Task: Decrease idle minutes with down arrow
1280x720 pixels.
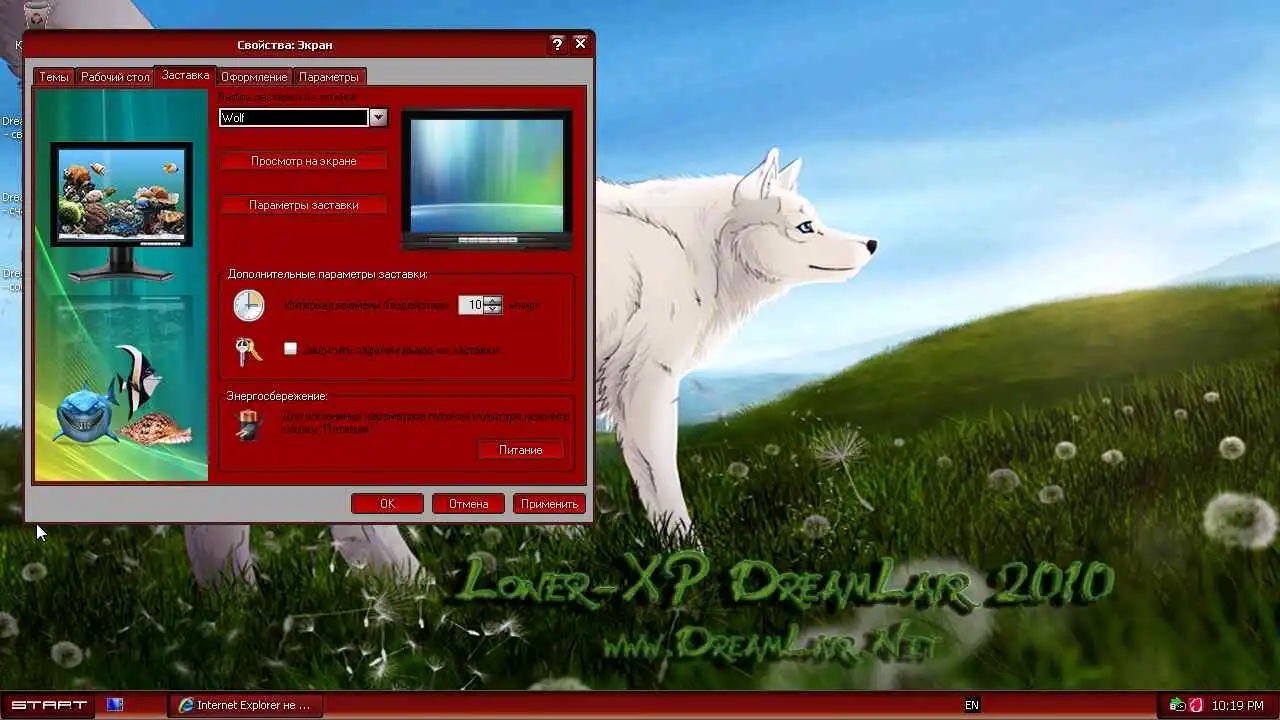Action: [x=493, y=310]
